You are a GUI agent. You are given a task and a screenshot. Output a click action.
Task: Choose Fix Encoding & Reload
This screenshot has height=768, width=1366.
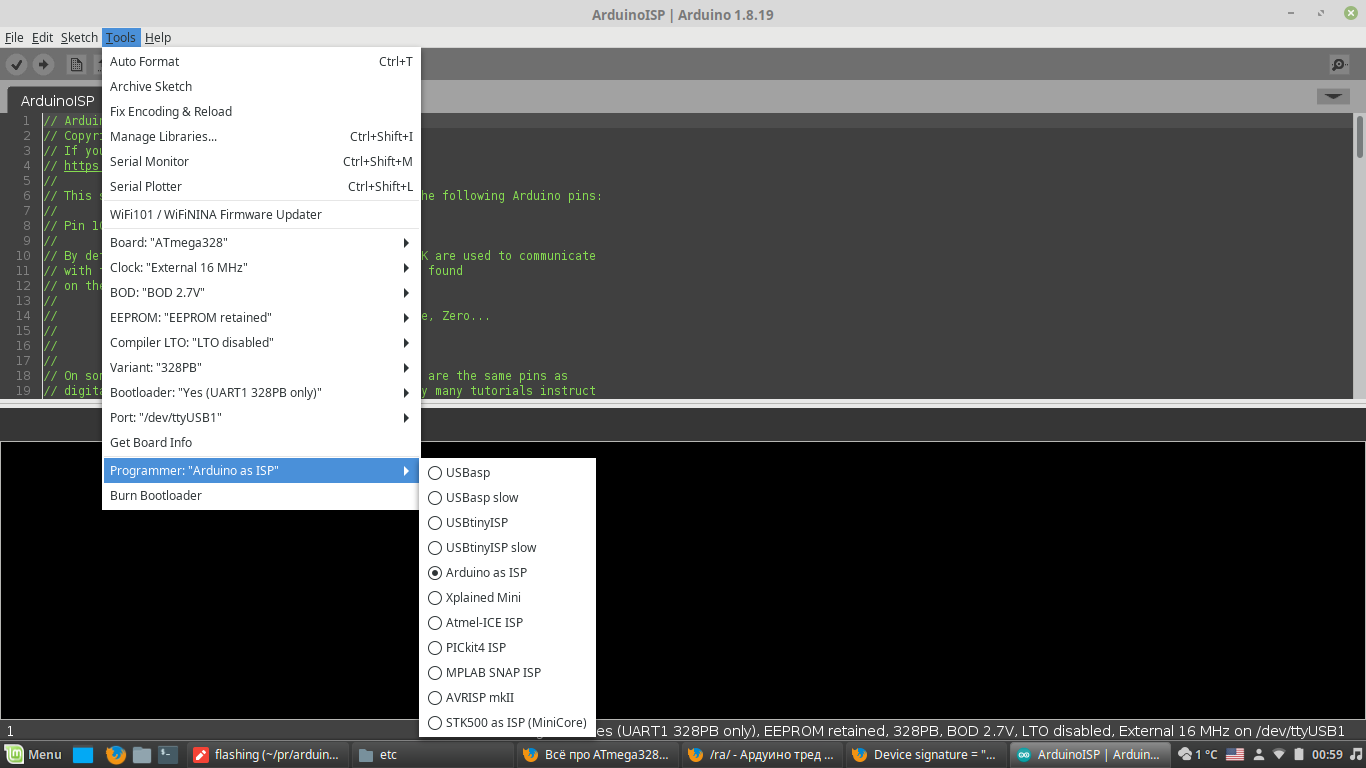pyautogui.click(x=261, y=111)
